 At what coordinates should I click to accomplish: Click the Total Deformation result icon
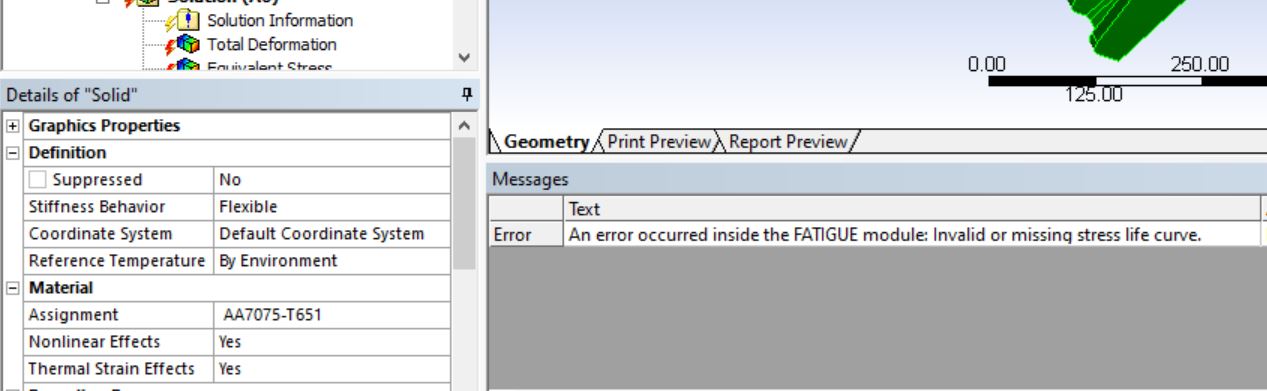point(188,45)
